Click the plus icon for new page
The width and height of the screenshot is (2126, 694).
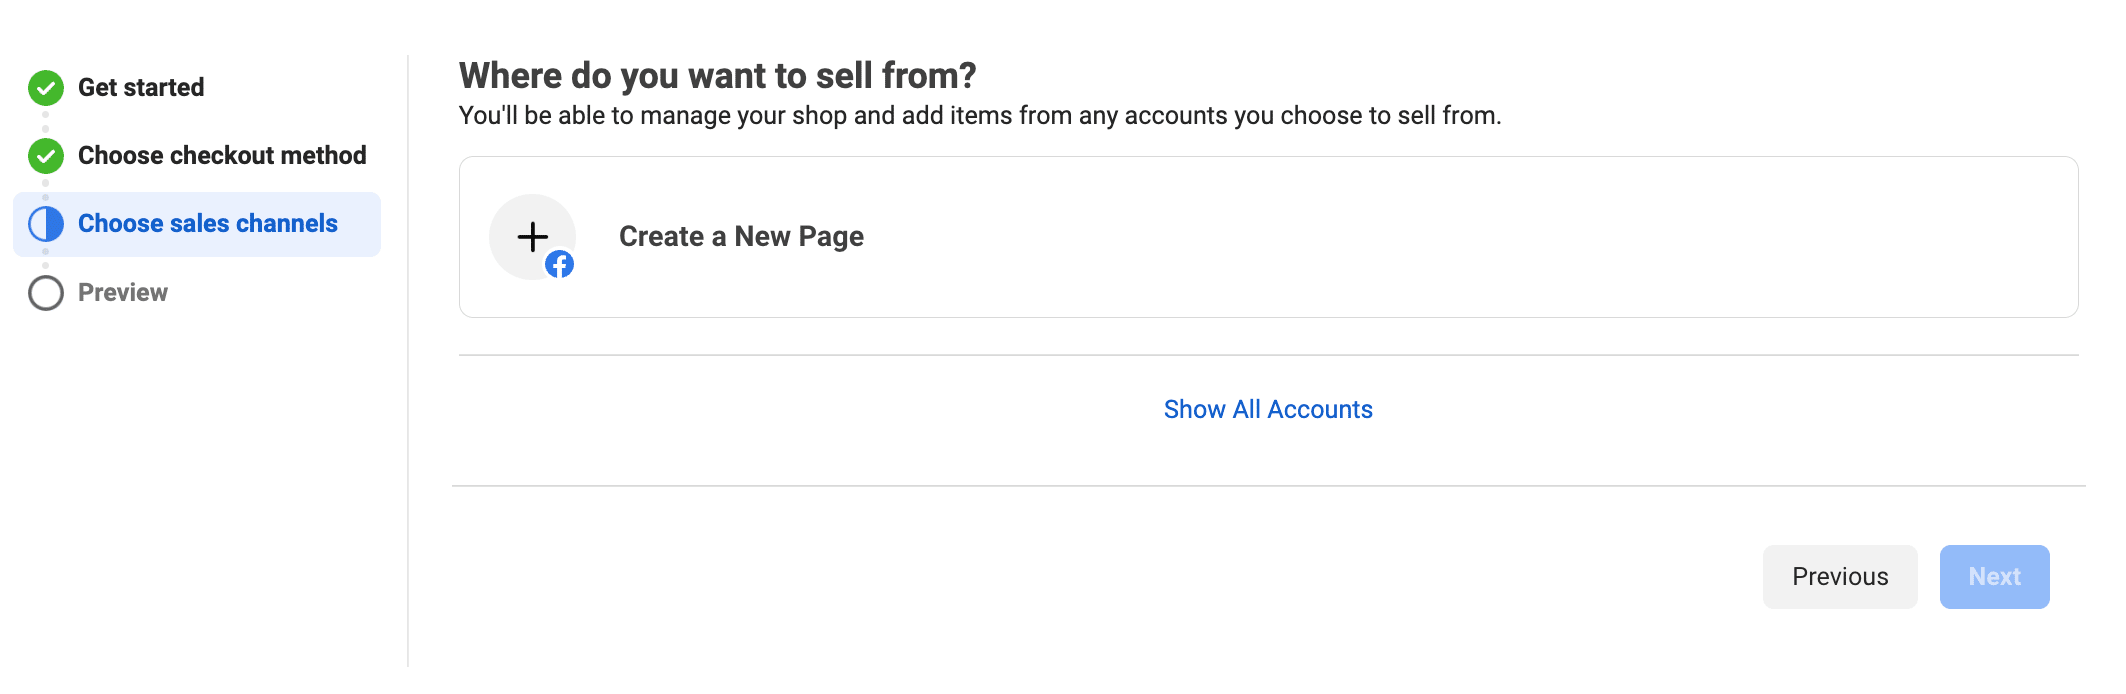532,237
